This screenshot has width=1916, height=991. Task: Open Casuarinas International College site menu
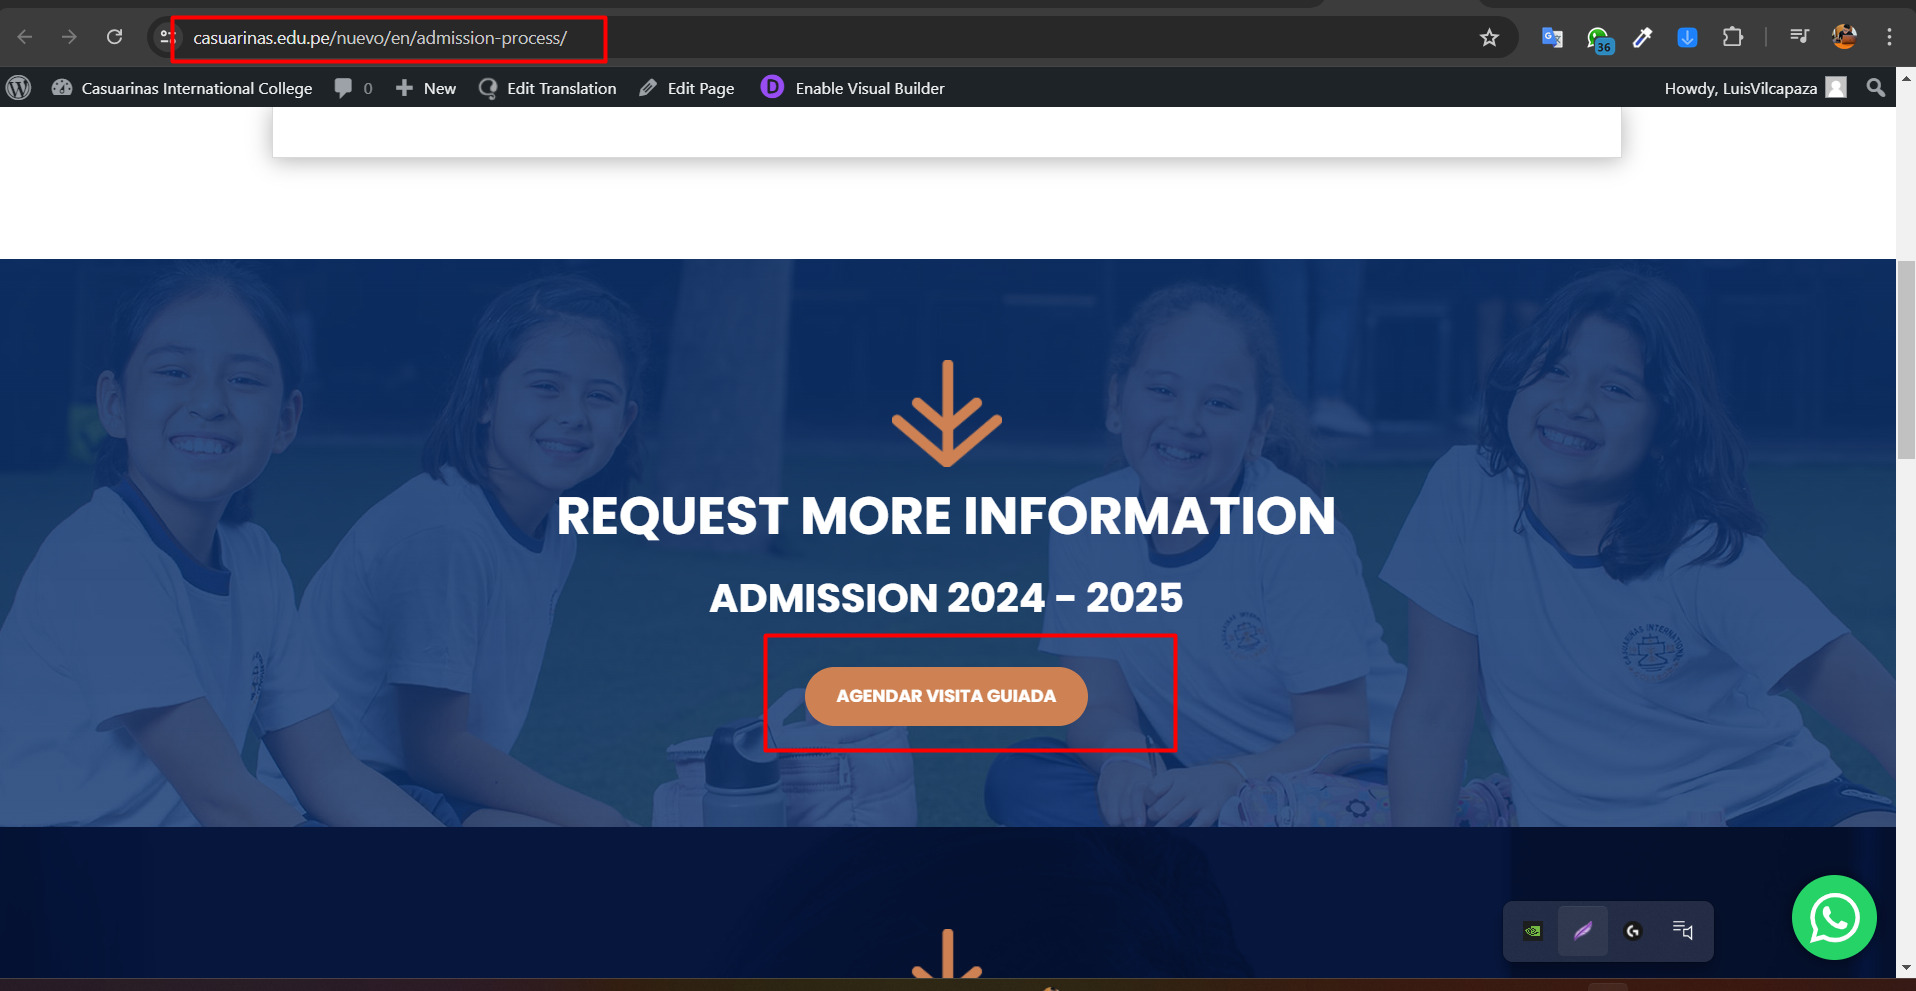(182, 88)
